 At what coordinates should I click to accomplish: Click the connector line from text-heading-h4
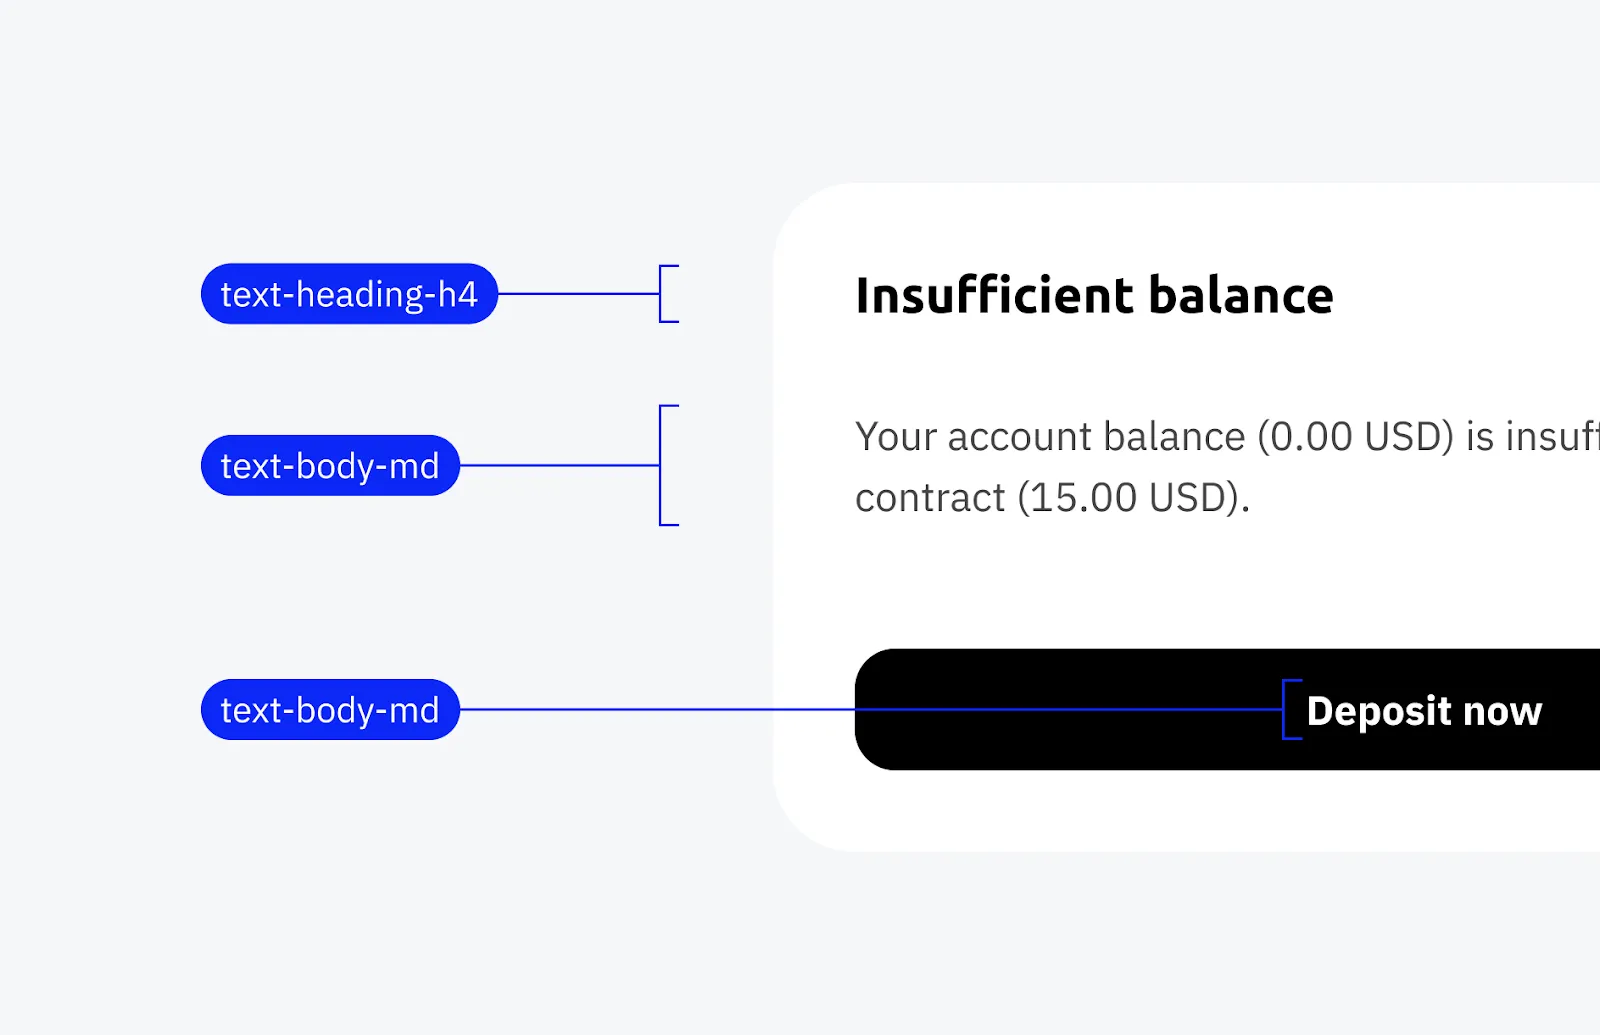580,294
